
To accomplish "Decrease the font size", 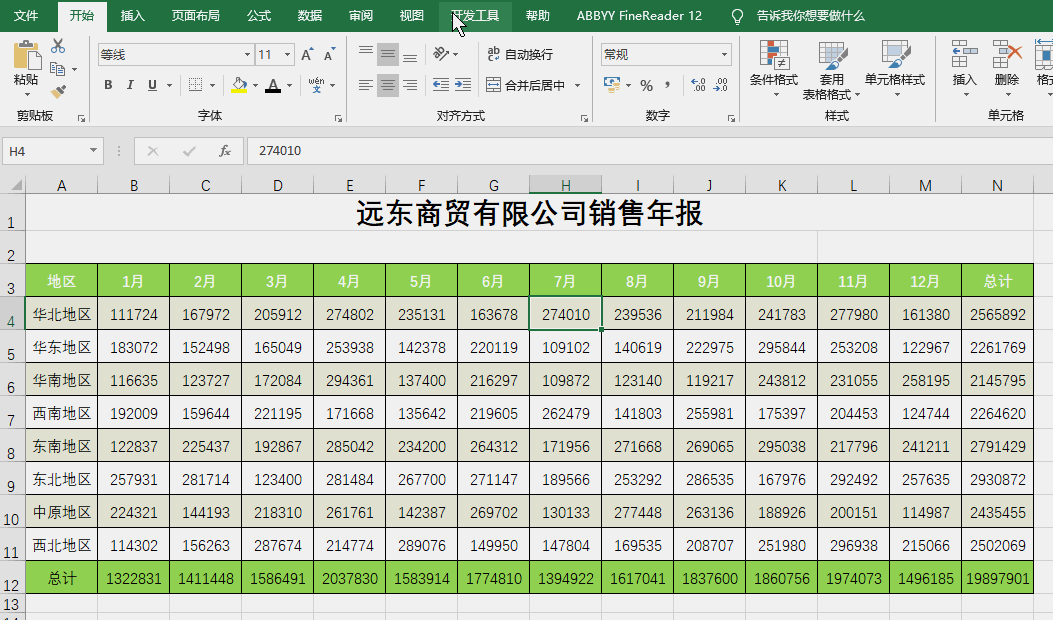I will pos(329,54).
